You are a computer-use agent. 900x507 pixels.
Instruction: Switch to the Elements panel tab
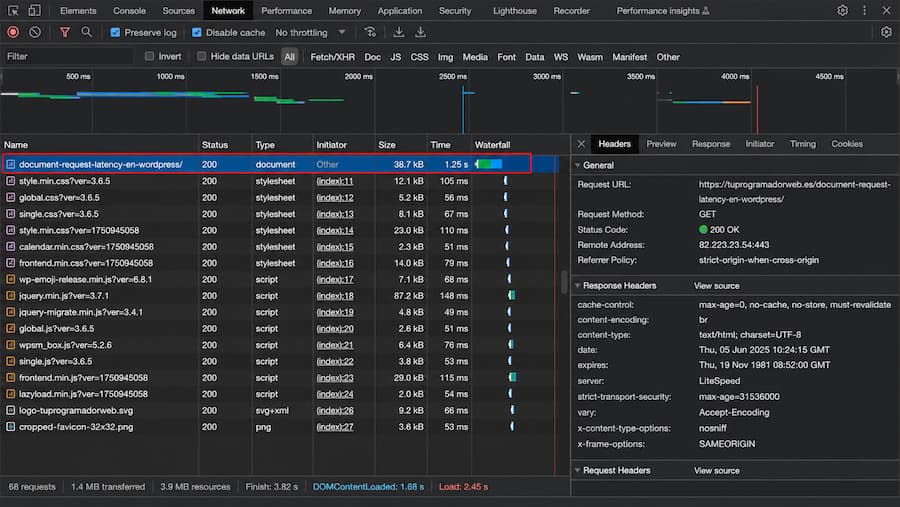coord(78,10)
